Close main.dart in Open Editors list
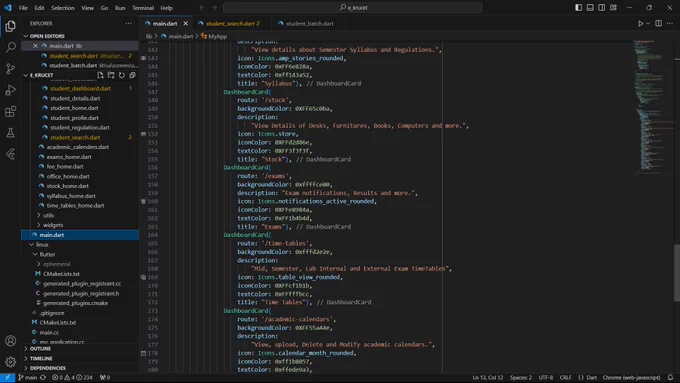680x383 pixels. point(35,46)
